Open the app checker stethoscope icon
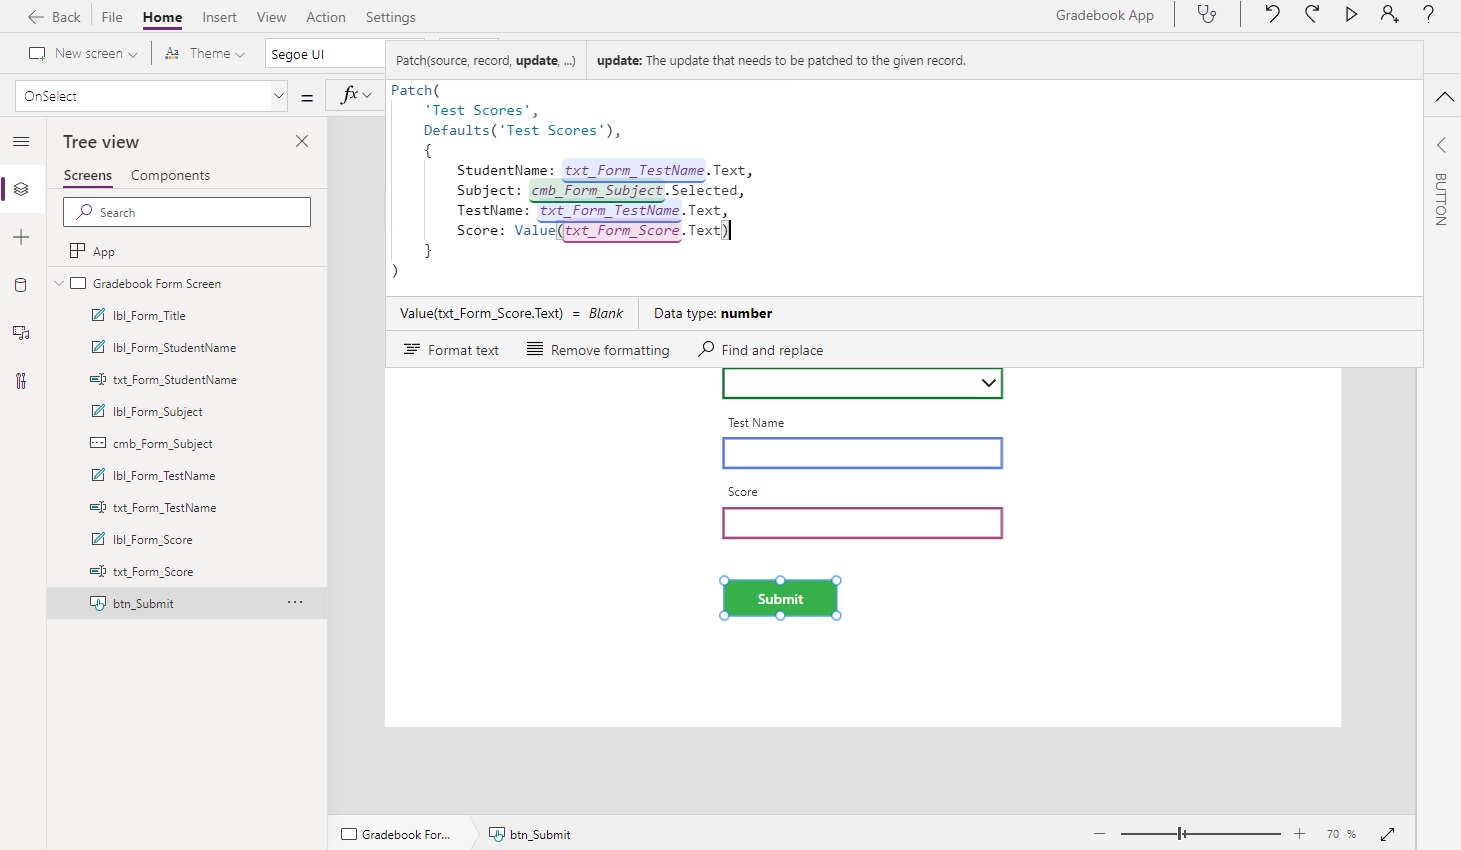 [x=1206, y=15]
